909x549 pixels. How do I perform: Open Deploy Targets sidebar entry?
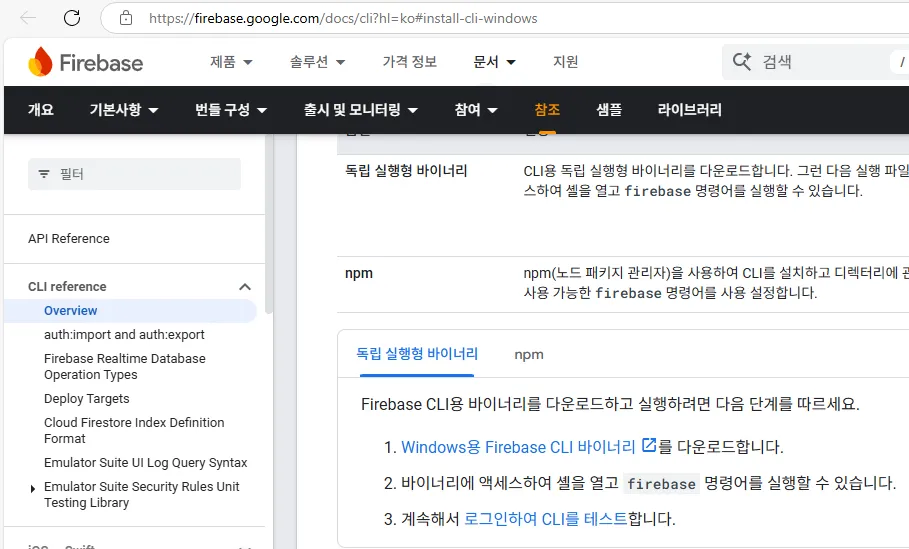(x=86, y=399)
